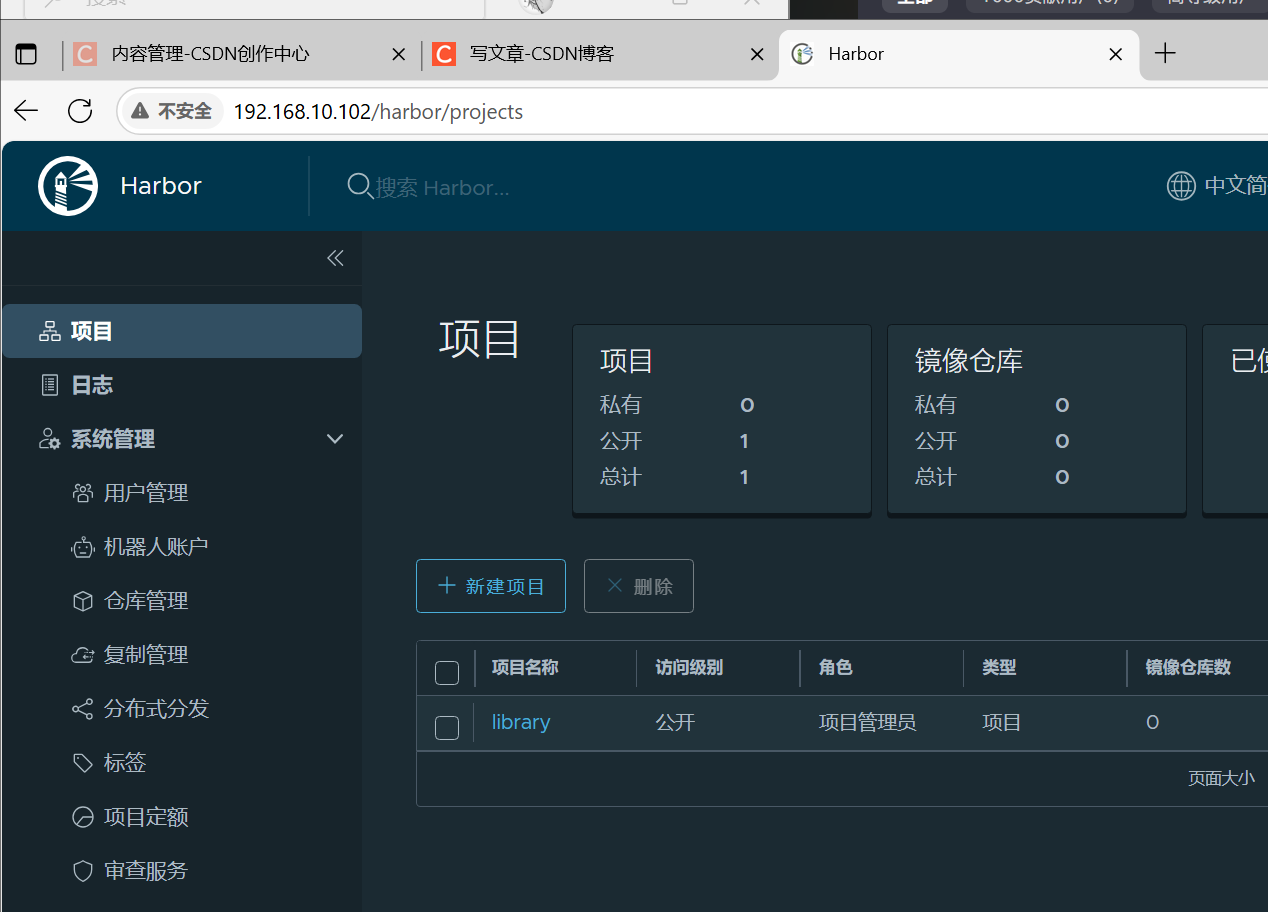Select all projects header checkbox
This screenshot has width=1268, height=912.
[x=447, y=673]
